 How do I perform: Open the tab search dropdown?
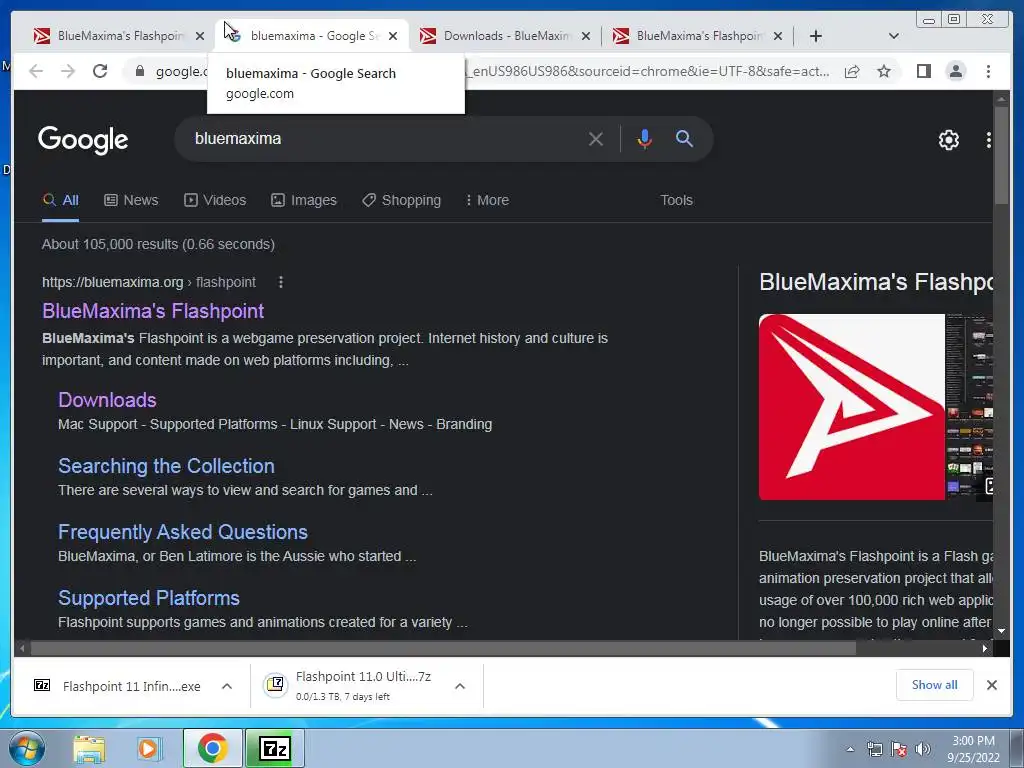pos(893,36)
